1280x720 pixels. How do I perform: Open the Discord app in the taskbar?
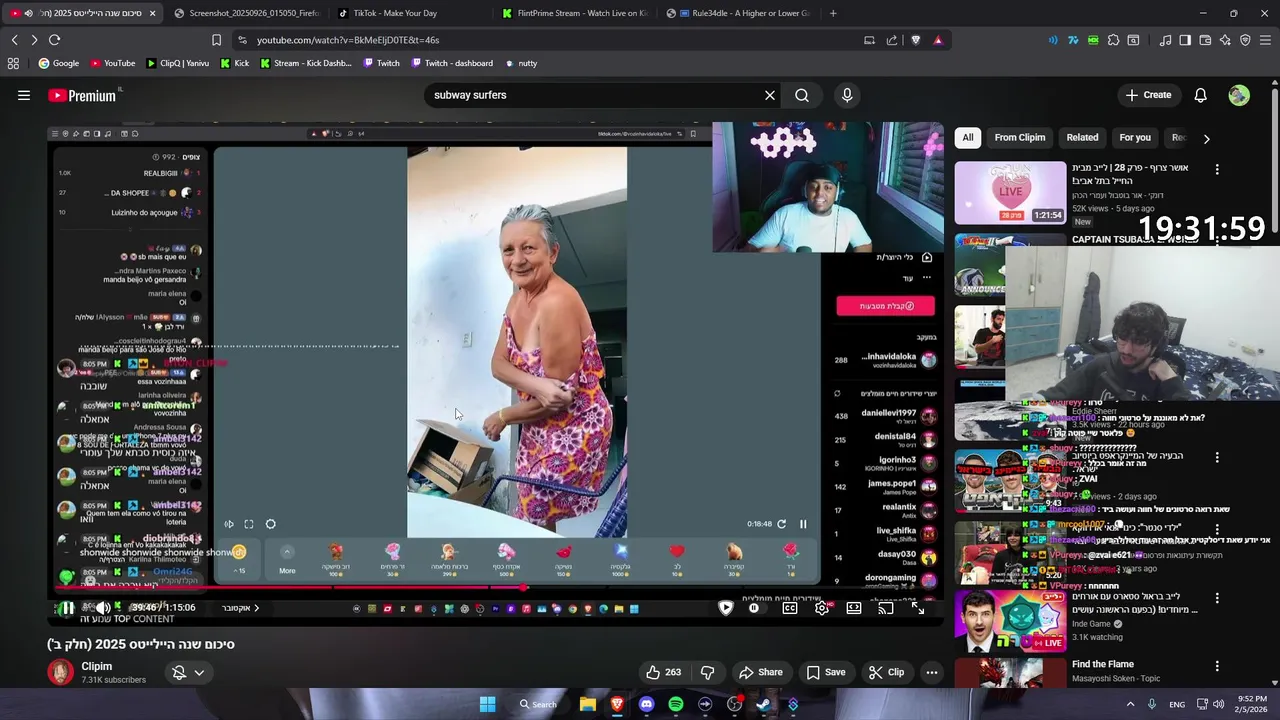pyautogui.click(x=646, y=704)
